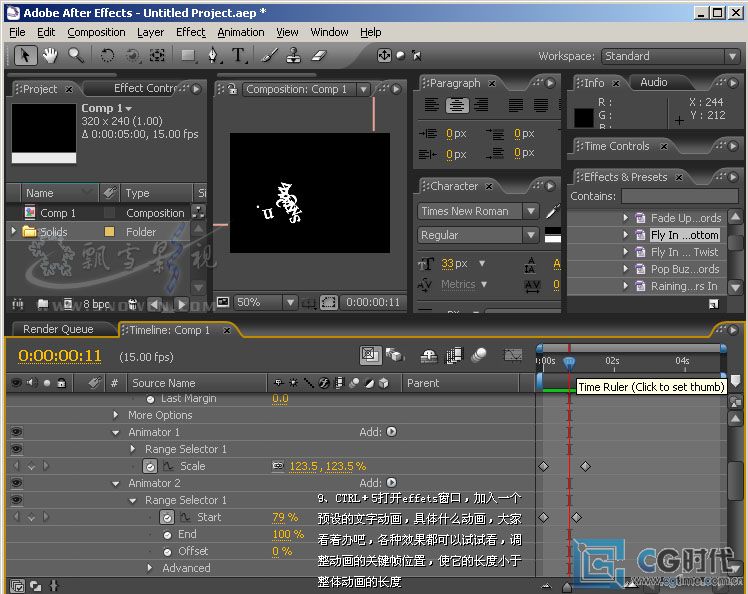Toggle the End property stopwatch
This screenshot has height=594, width=748.
tap(167, 535)
